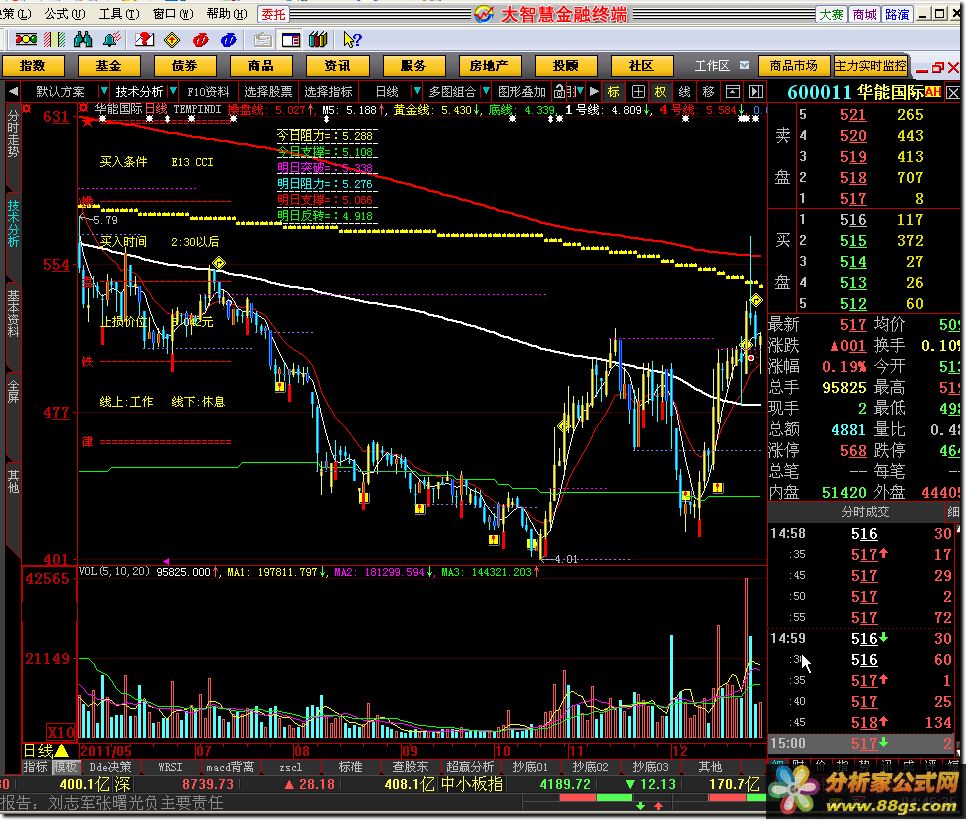Click the 委托 button
The image size is (968, 821).
point(273,14)
